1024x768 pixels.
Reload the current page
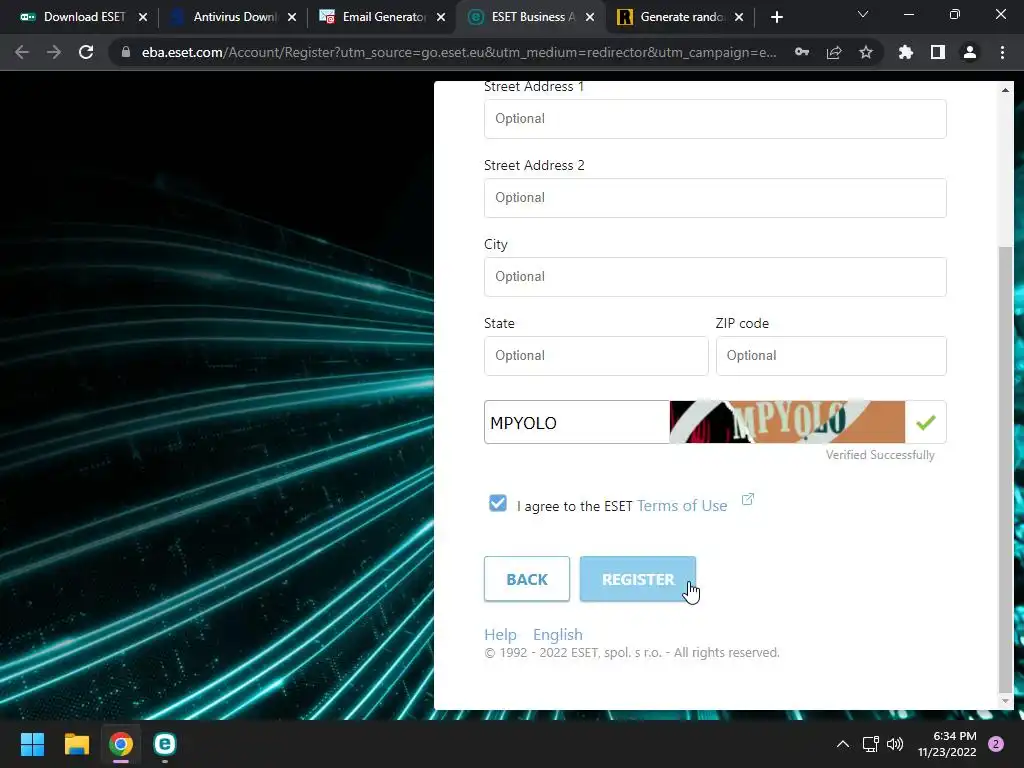pyautogui.click(x=86, y=52)
